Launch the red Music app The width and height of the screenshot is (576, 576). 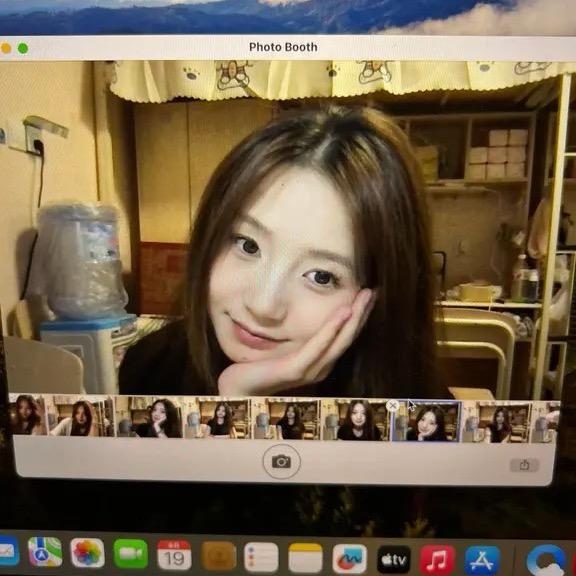(x=437, y=560)
